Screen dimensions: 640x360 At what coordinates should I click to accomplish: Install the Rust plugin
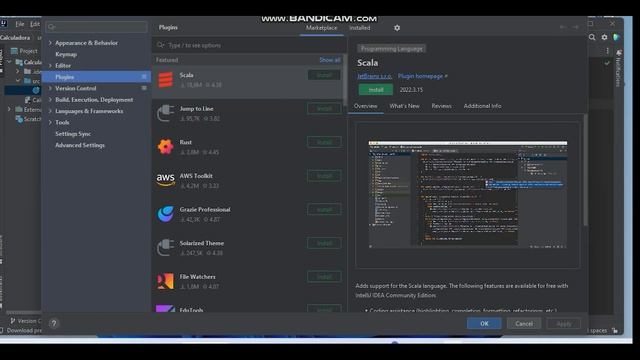[x=324, y=142]
